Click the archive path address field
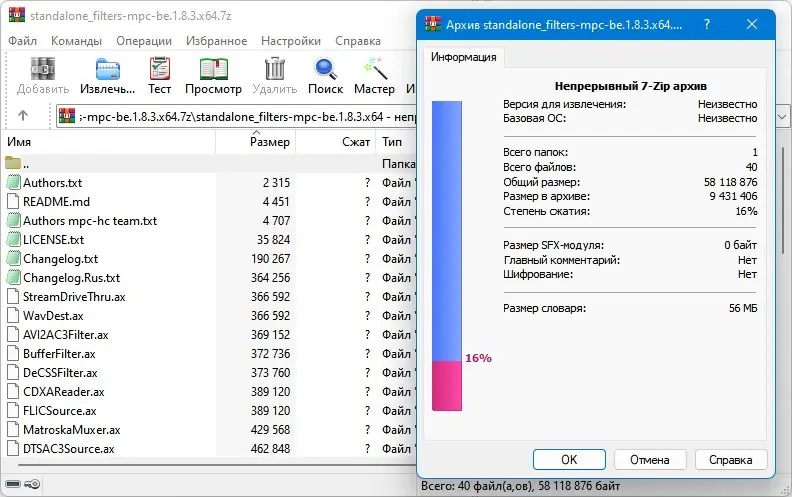Image resolution: width=792 pixels, height=497 pixels. tap(236, 117)
